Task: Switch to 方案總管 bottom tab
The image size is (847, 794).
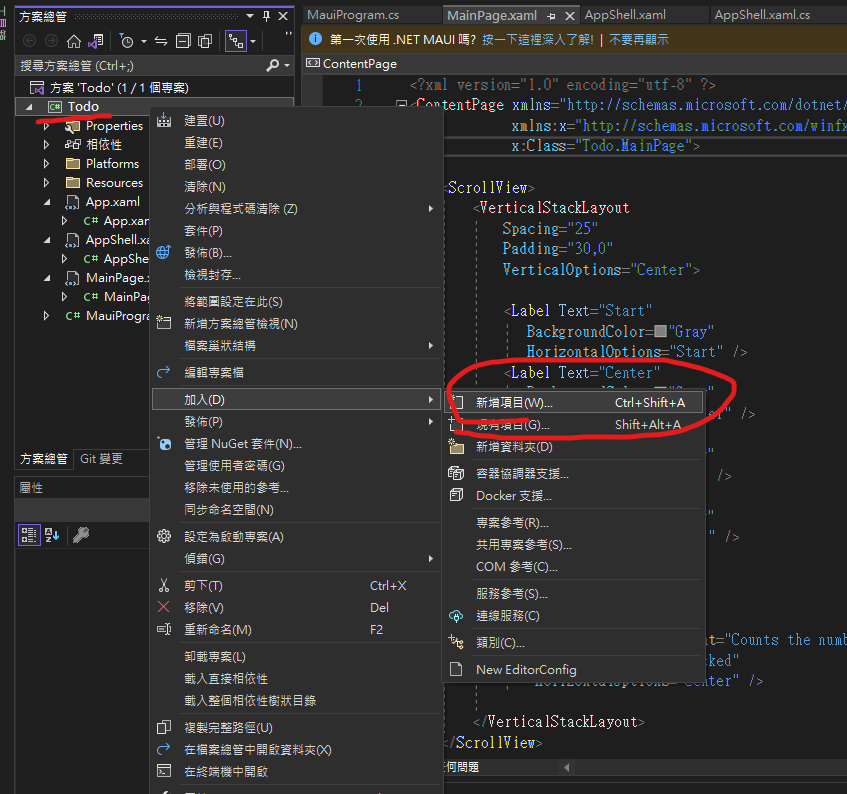Action: [x=44, y=459]
